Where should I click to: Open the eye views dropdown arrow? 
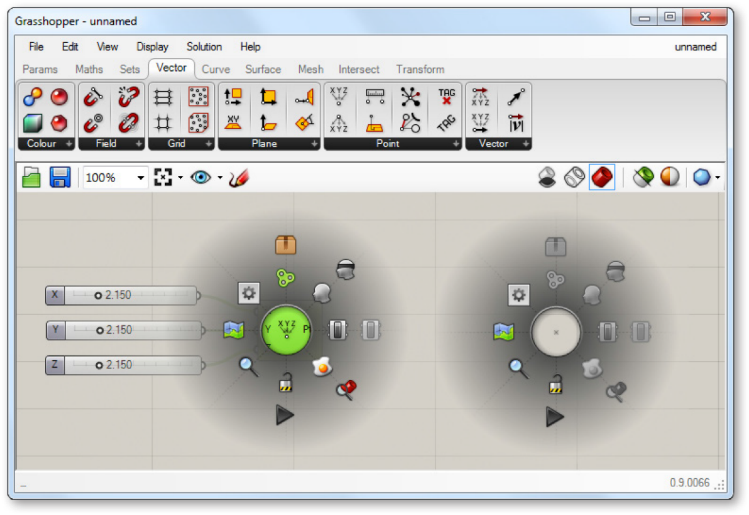(x=220, y=178)
